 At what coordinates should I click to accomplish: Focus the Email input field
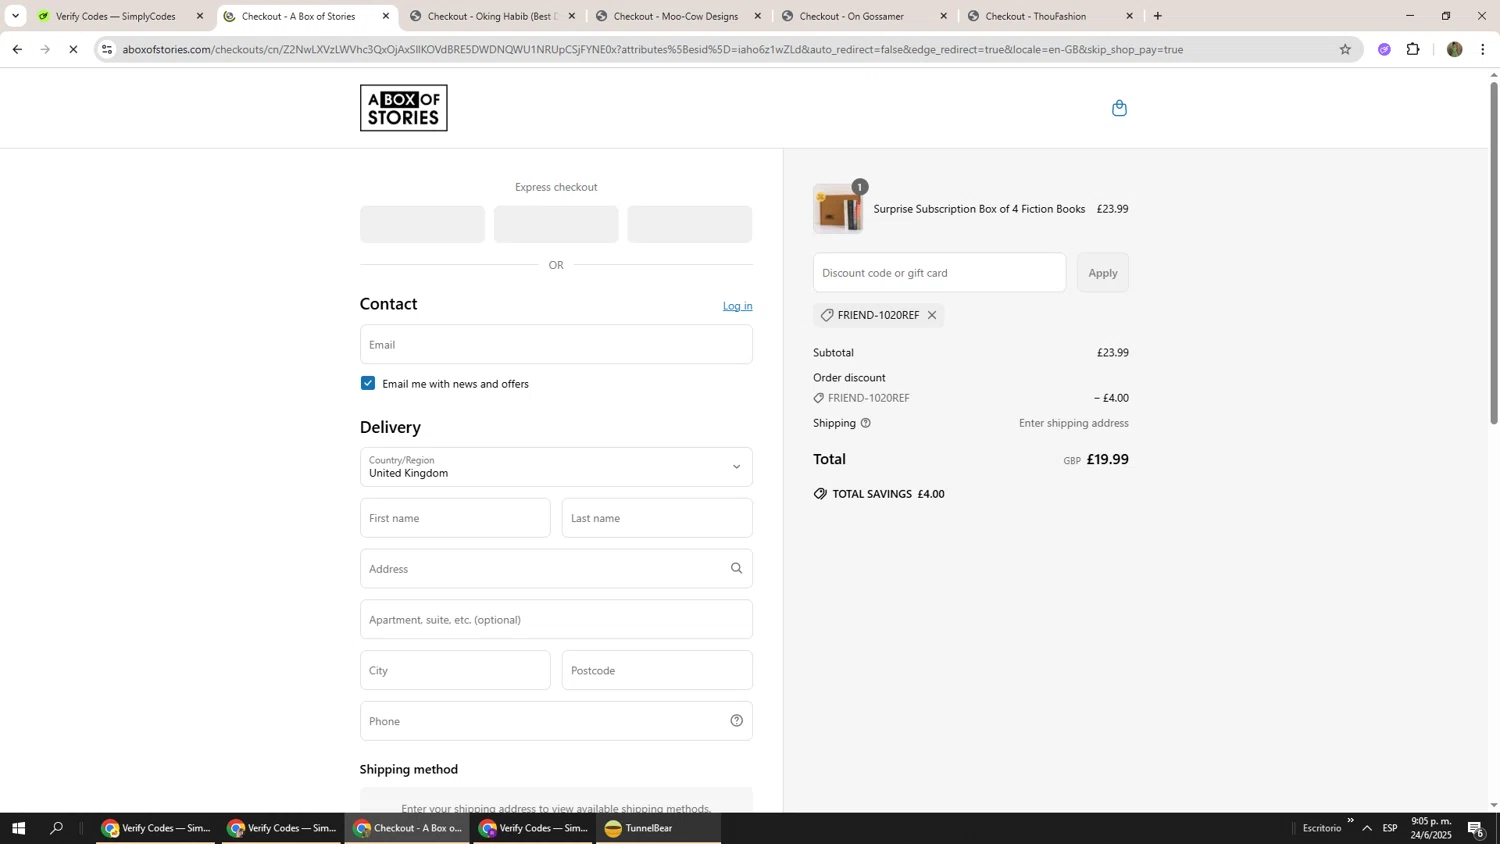(556, 344)
